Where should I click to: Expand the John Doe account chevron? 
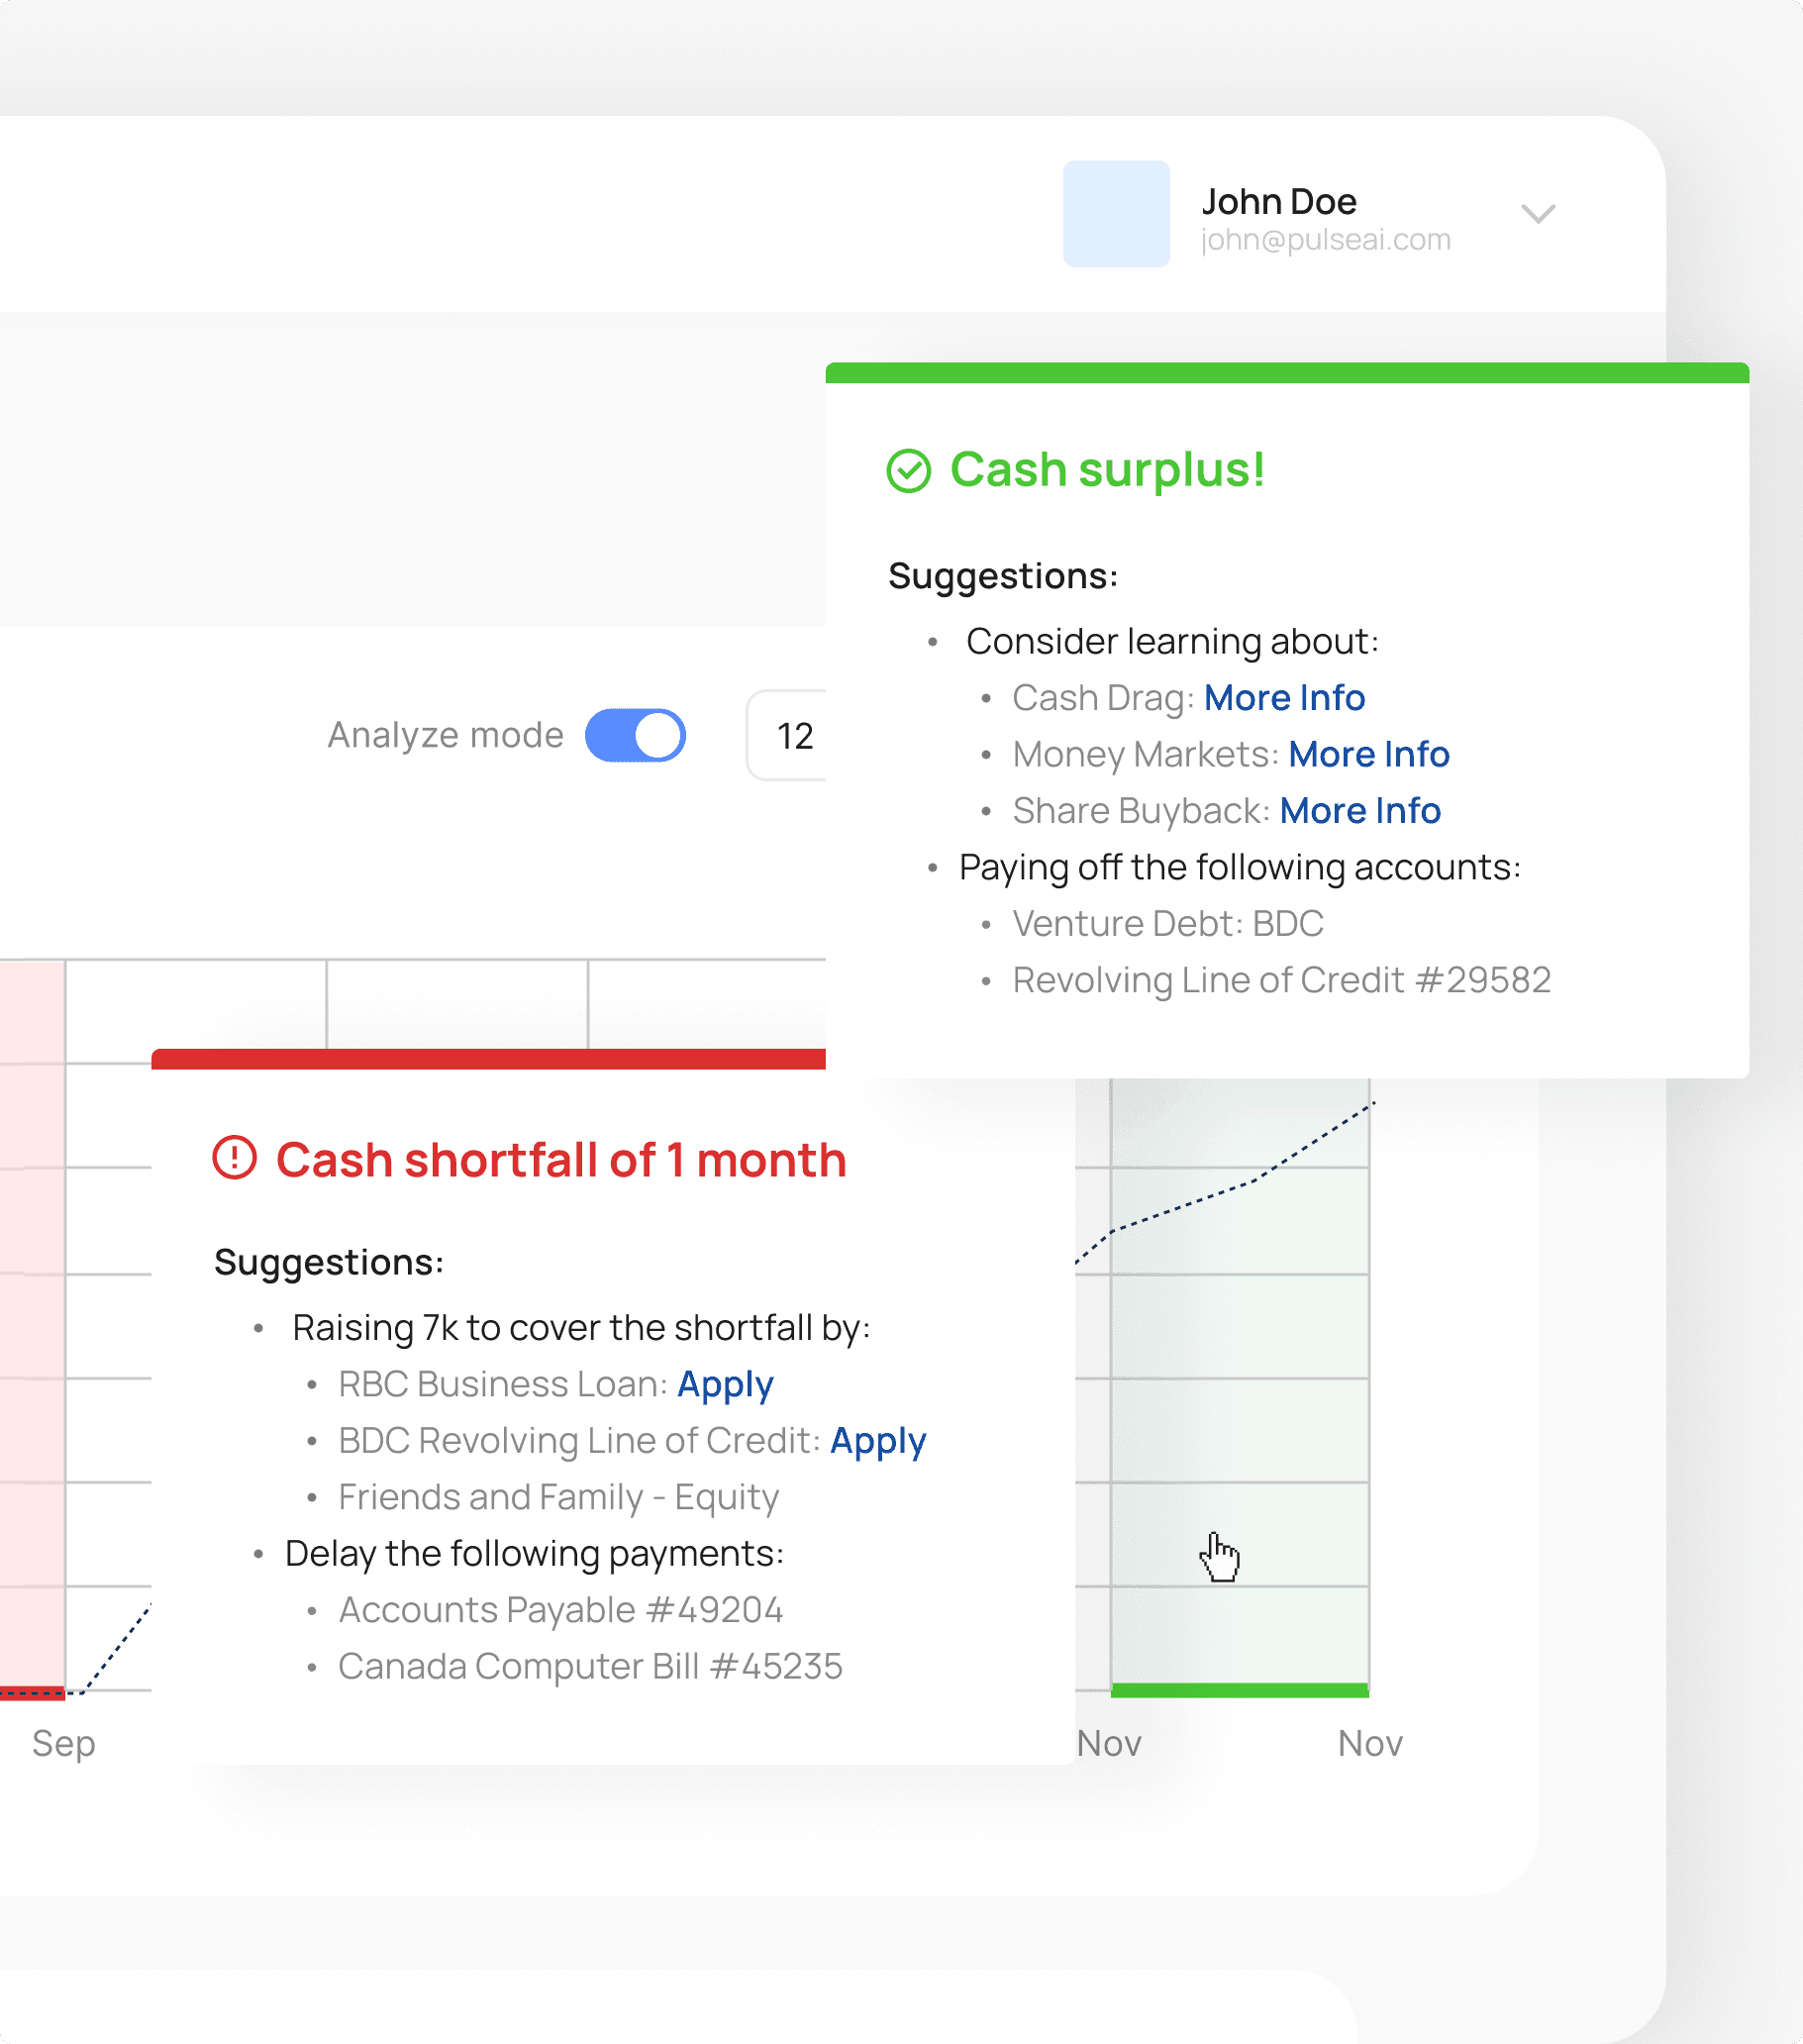click(x=1537, y=214)
